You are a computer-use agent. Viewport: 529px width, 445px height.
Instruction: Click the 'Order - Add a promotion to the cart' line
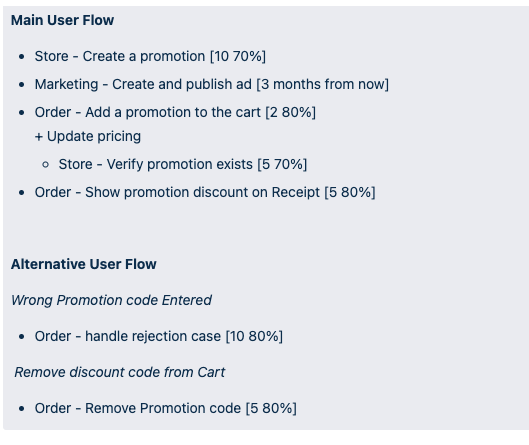tap(175, 112)
